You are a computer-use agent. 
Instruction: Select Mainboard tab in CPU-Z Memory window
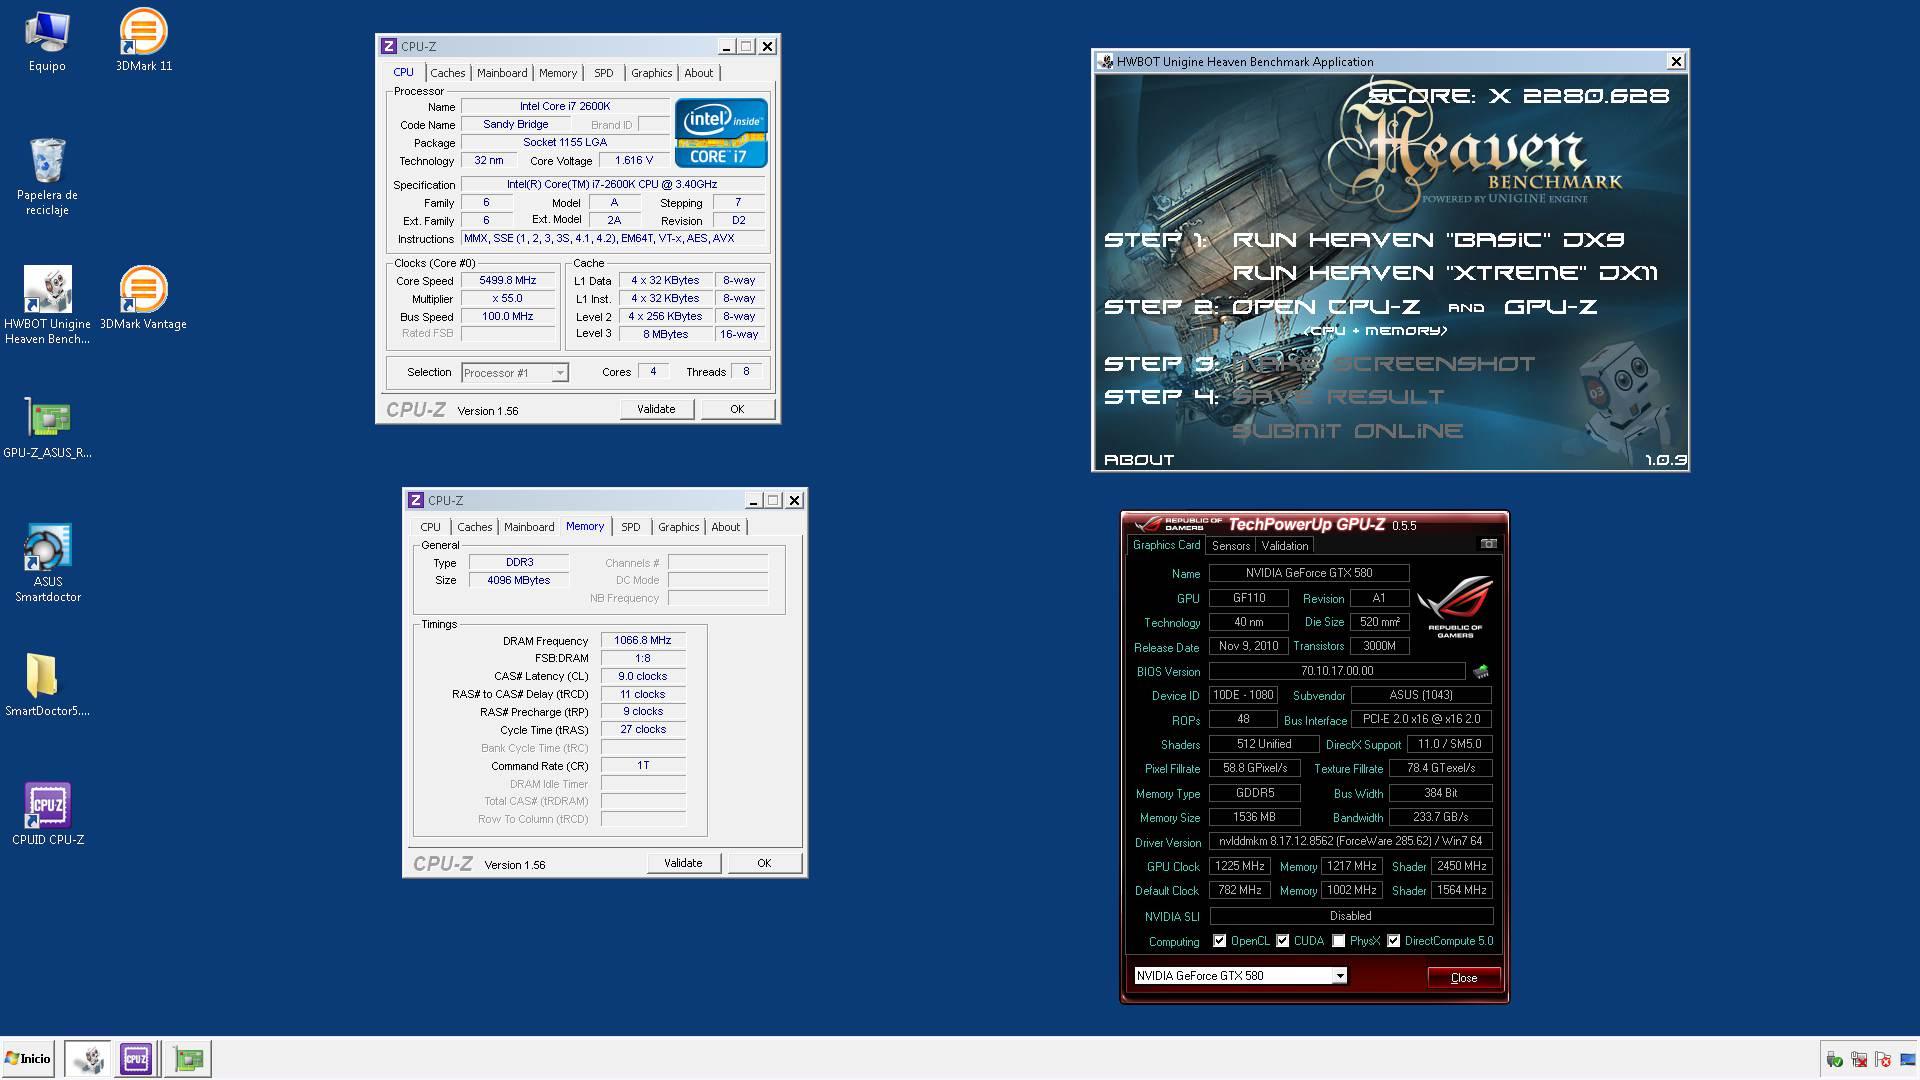pyautogui.click(x=529, y=527)
